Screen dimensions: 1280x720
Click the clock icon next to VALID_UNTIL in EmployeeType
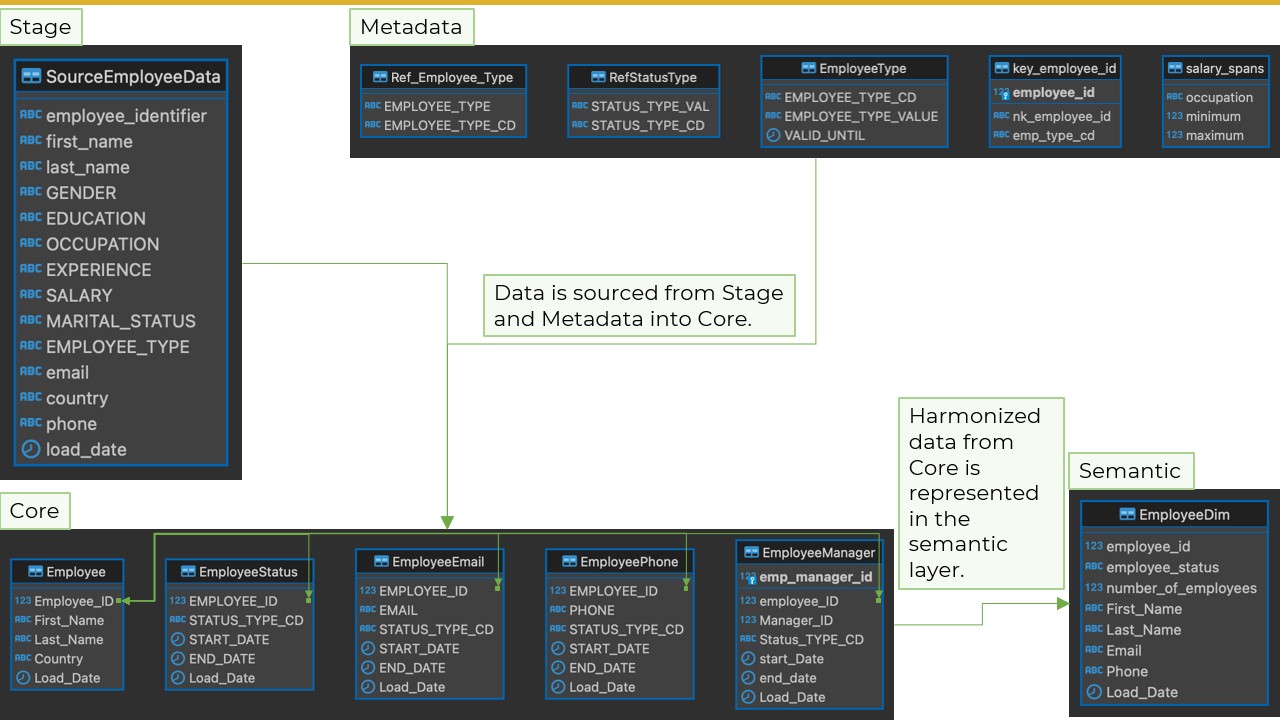pyautogui.click(x=771, y=135)
